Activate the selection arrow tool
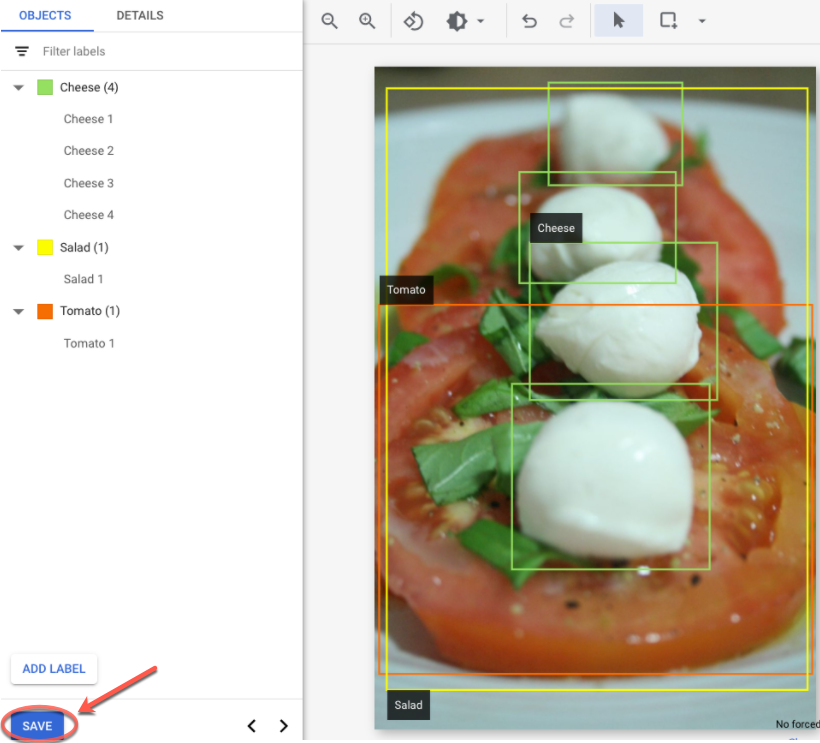This screenshot has height=743, width=820. tap(617, 20)
